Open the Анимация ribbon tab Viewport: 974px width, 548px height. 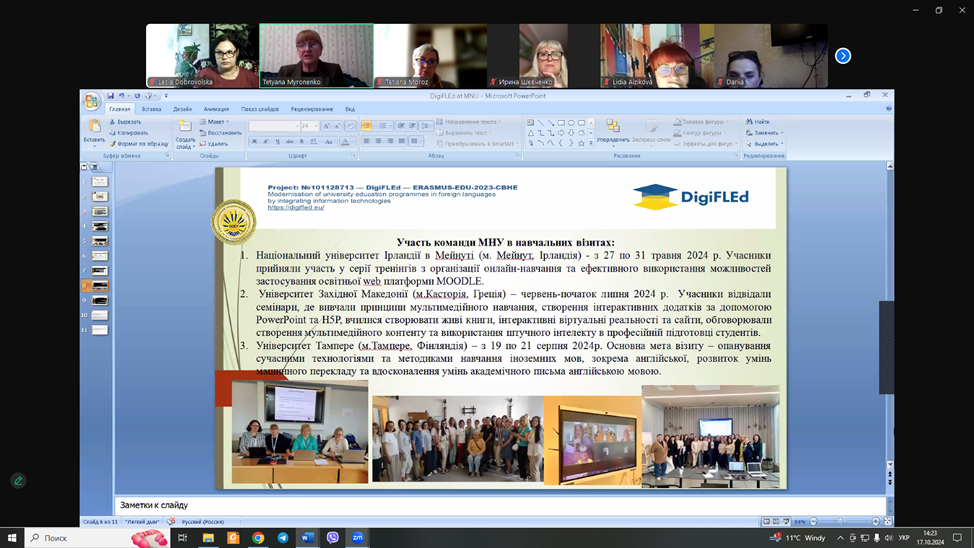[216, 109]
